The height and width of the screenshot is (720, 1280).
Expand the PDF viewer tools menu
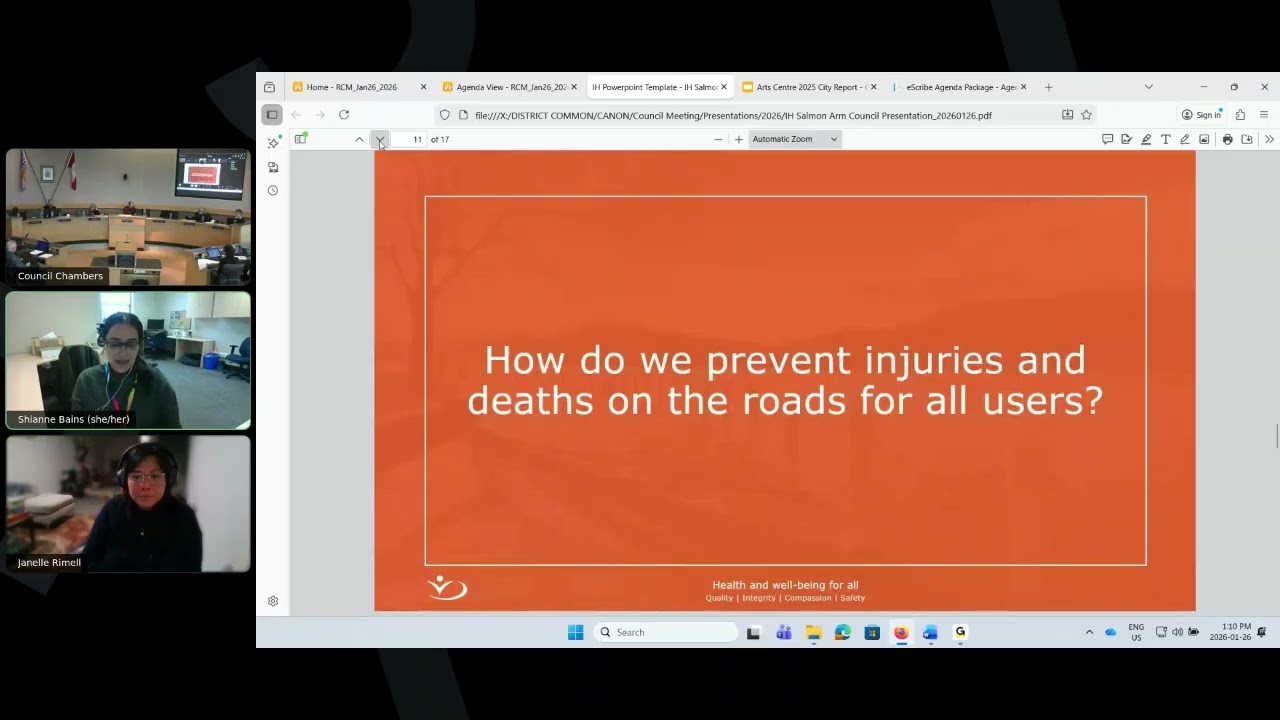(1269, 139)
